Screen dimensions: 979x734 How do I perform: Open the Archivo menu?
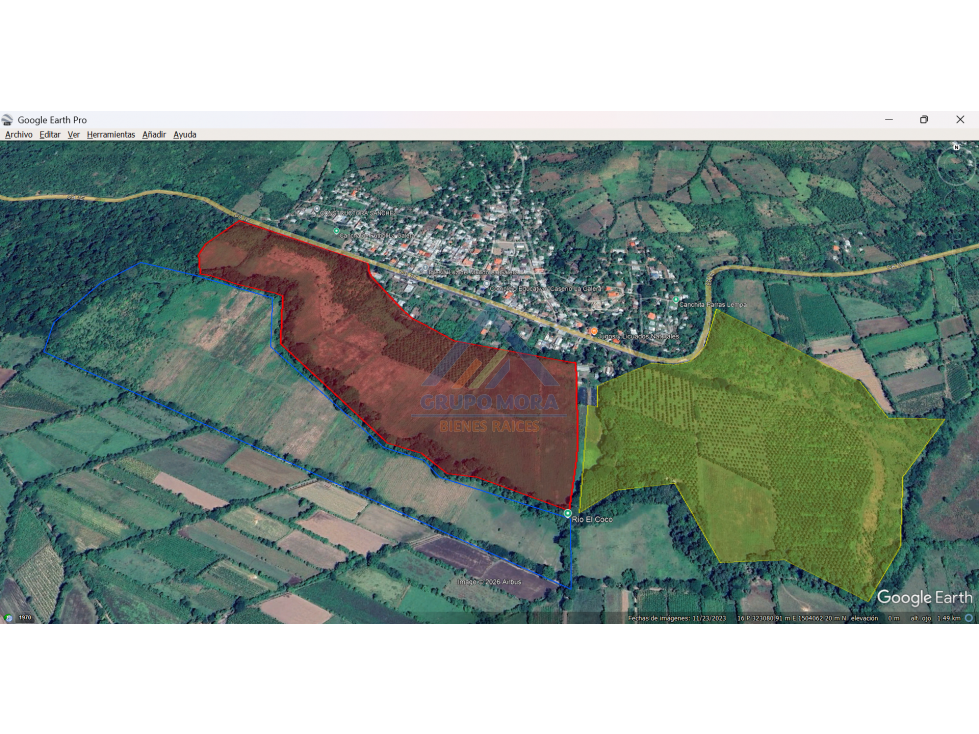click(x=19, y=134)
